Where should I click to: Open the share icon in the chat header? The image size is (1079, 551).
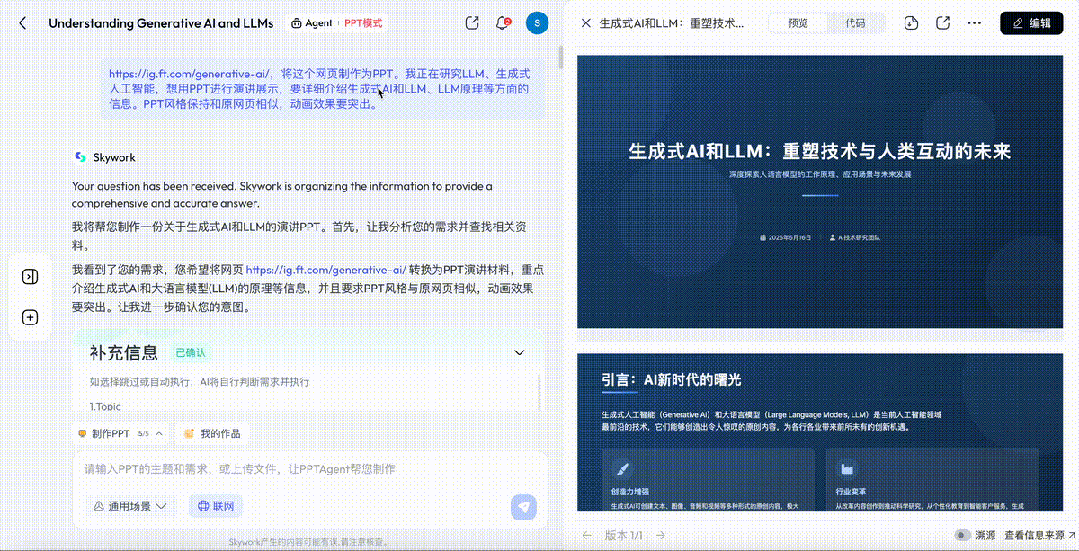(x=472, y=23)
